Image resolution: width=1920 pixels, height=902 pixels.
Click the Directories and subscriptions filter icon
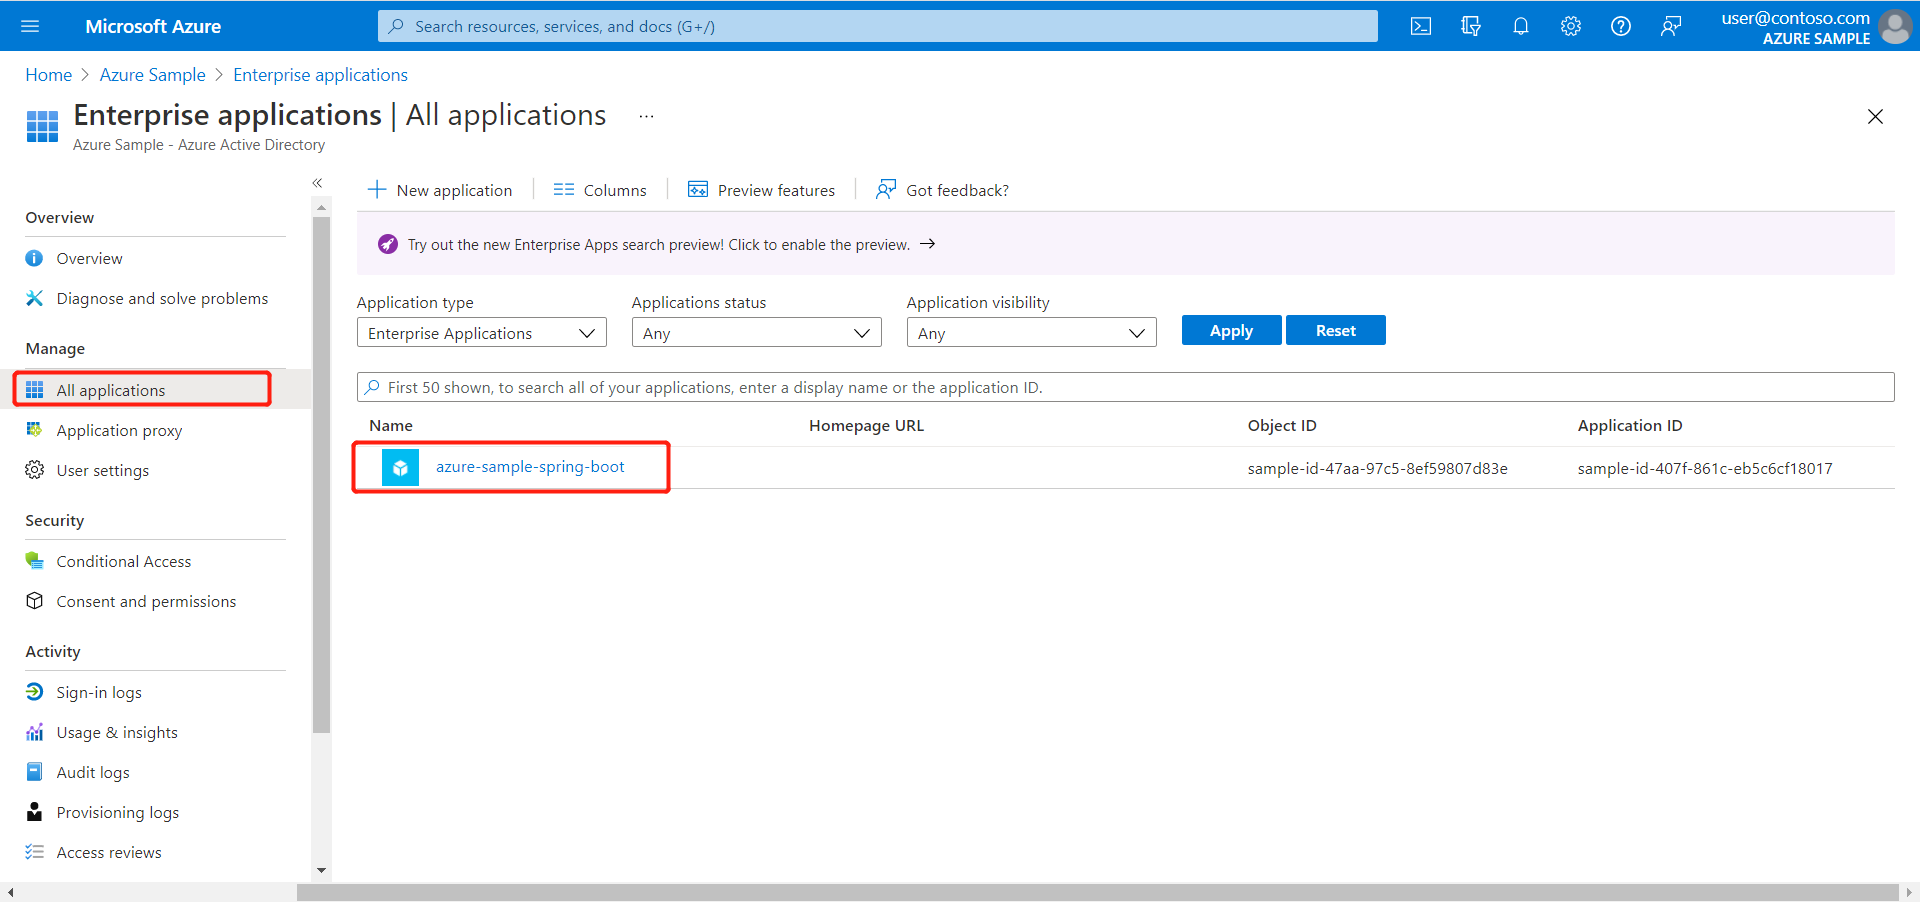[1470, 26]
